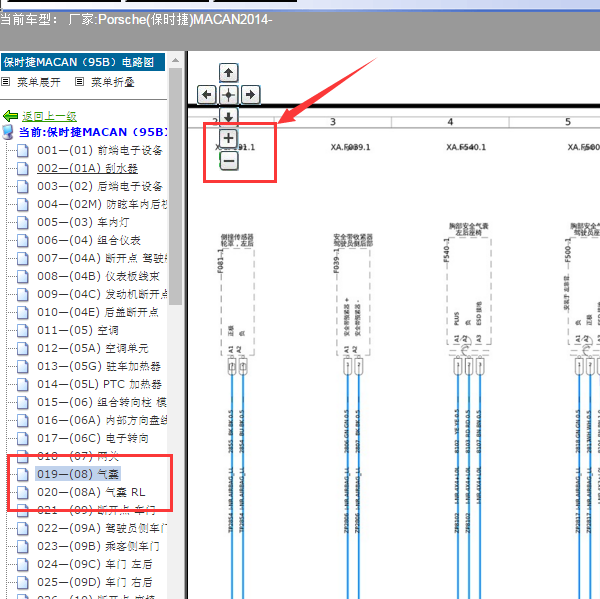Screen dimensions: 600x599
Task: Zoom out with minus button
Action: coord(228,161)
